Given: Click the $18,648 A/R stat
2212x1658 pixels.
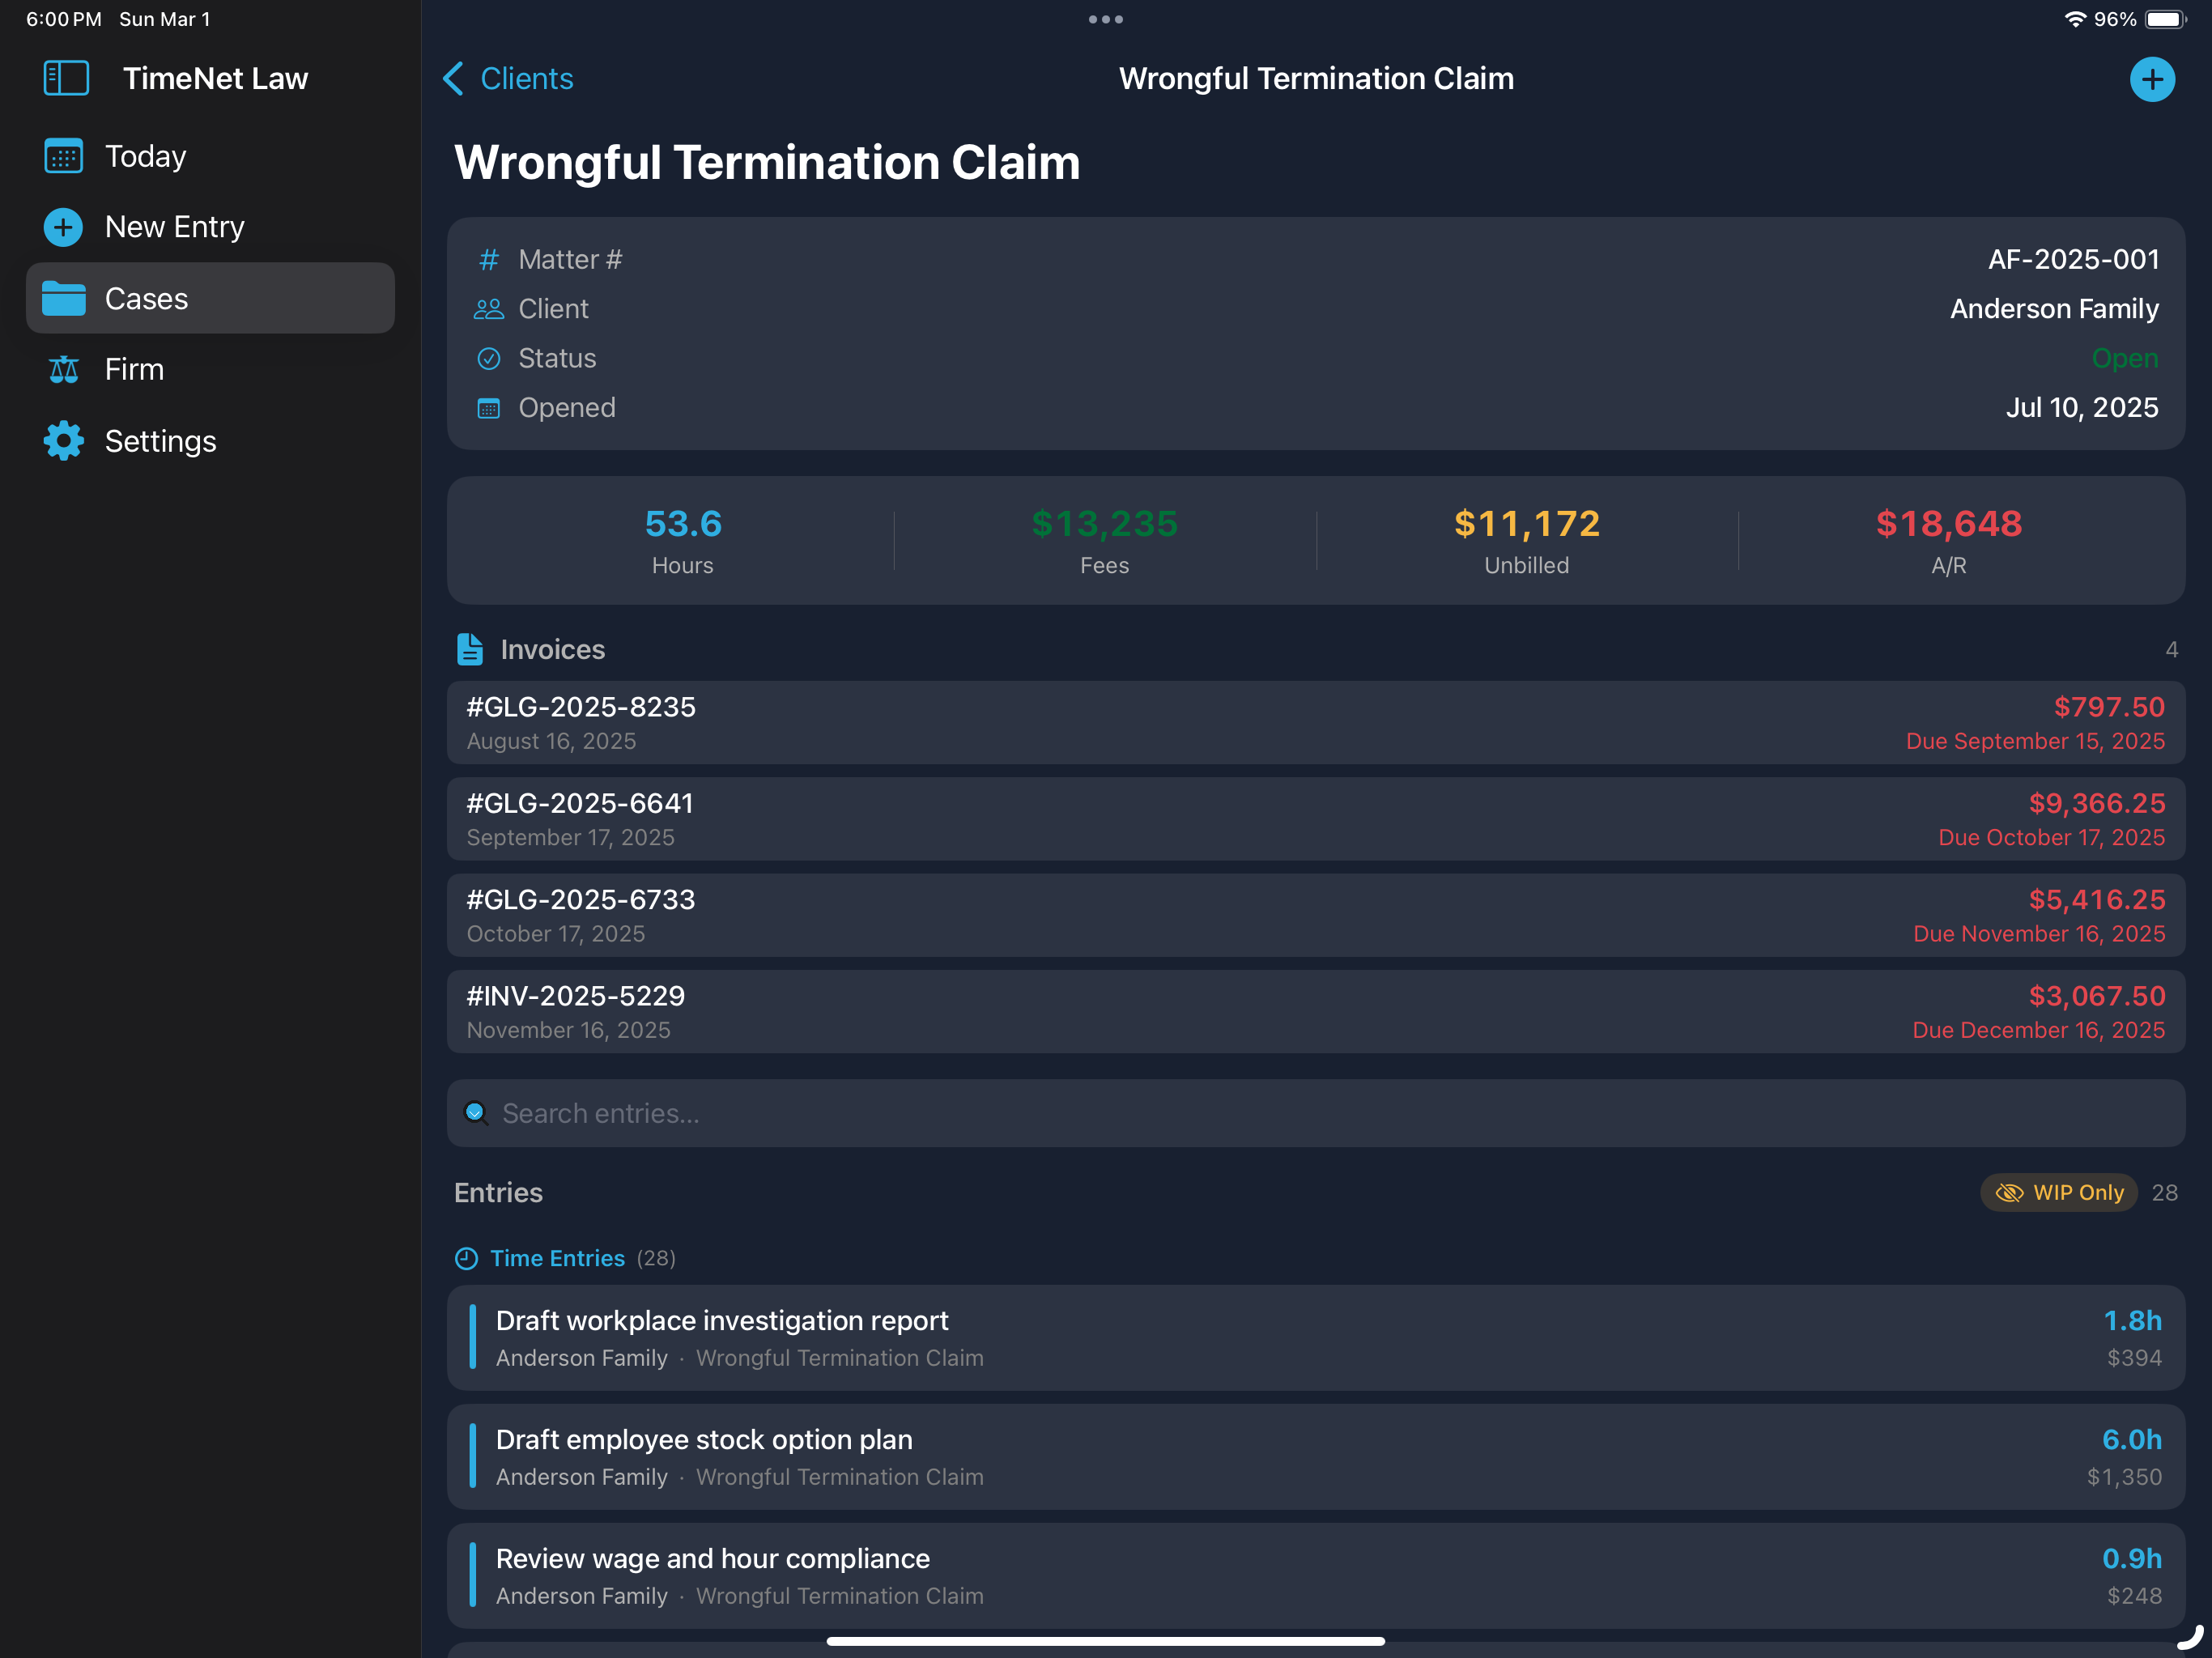Looking at the screenshot, I should tap(1949, 541).
